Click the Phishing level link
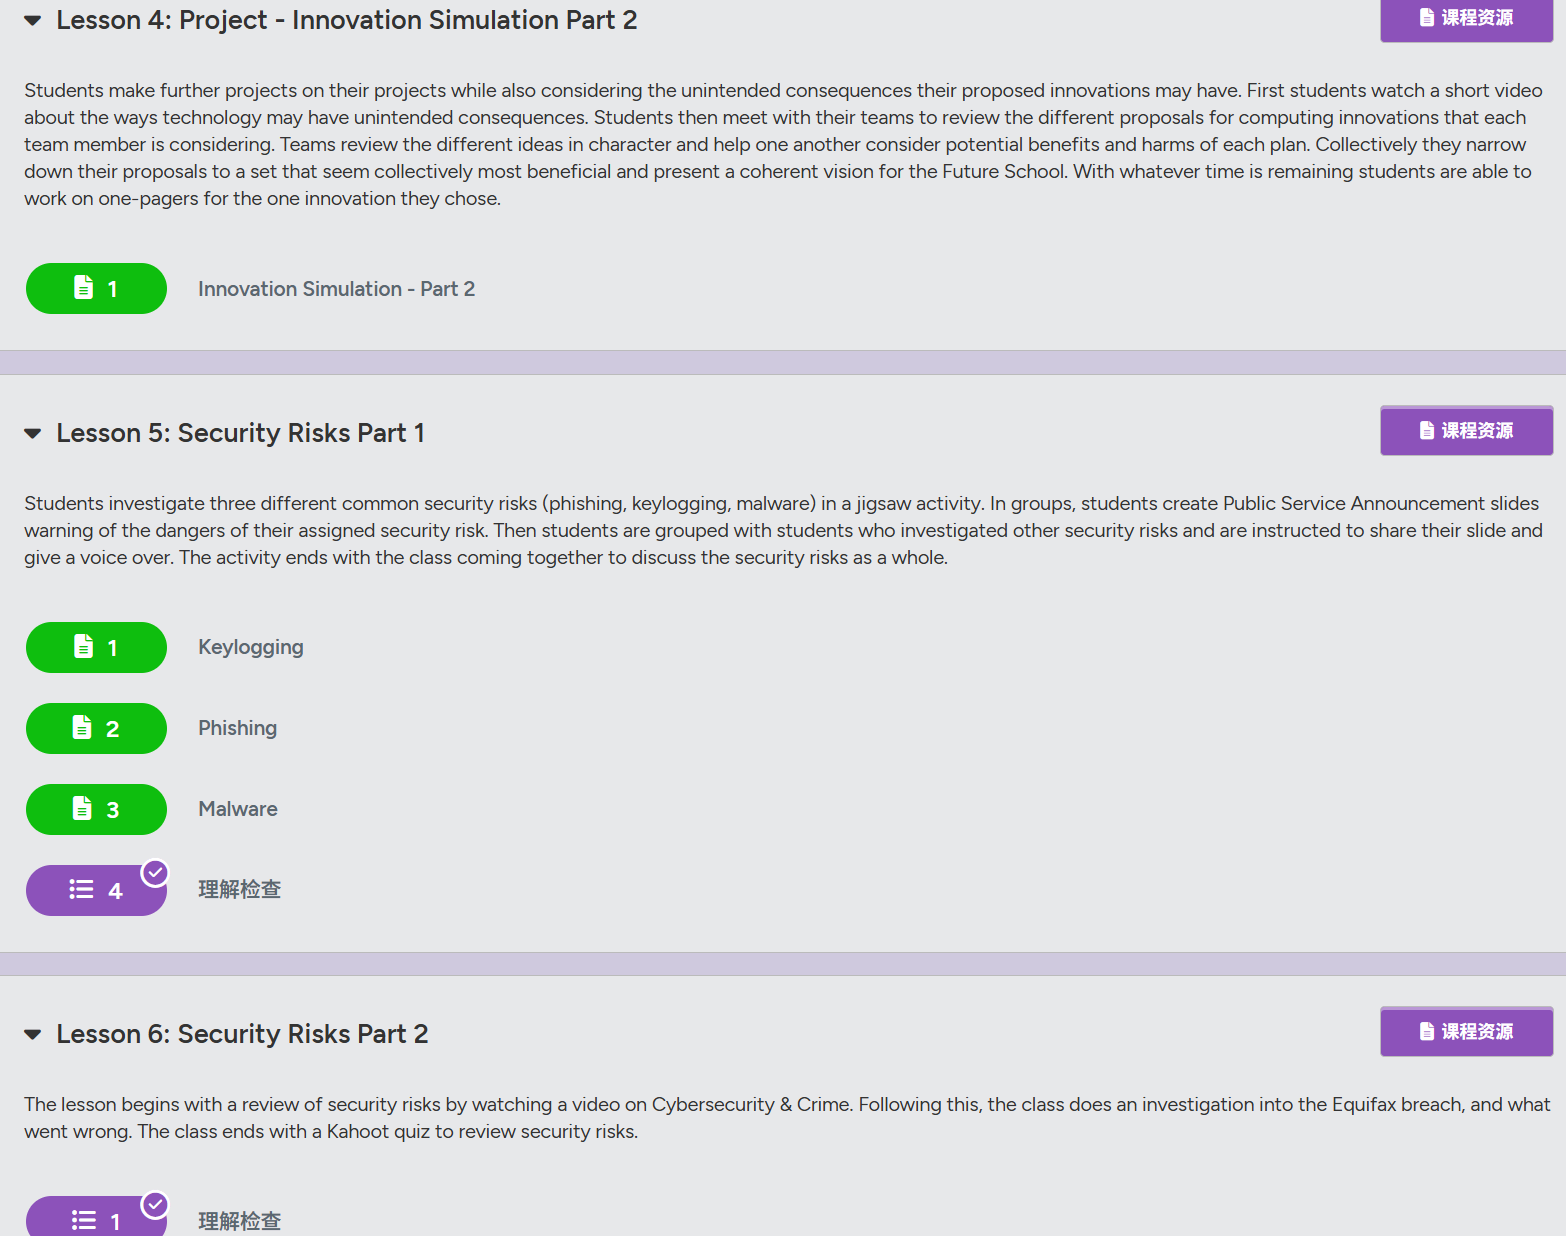The width and height of the screenshot is (1566, 1236). click(x=238, y=728)
